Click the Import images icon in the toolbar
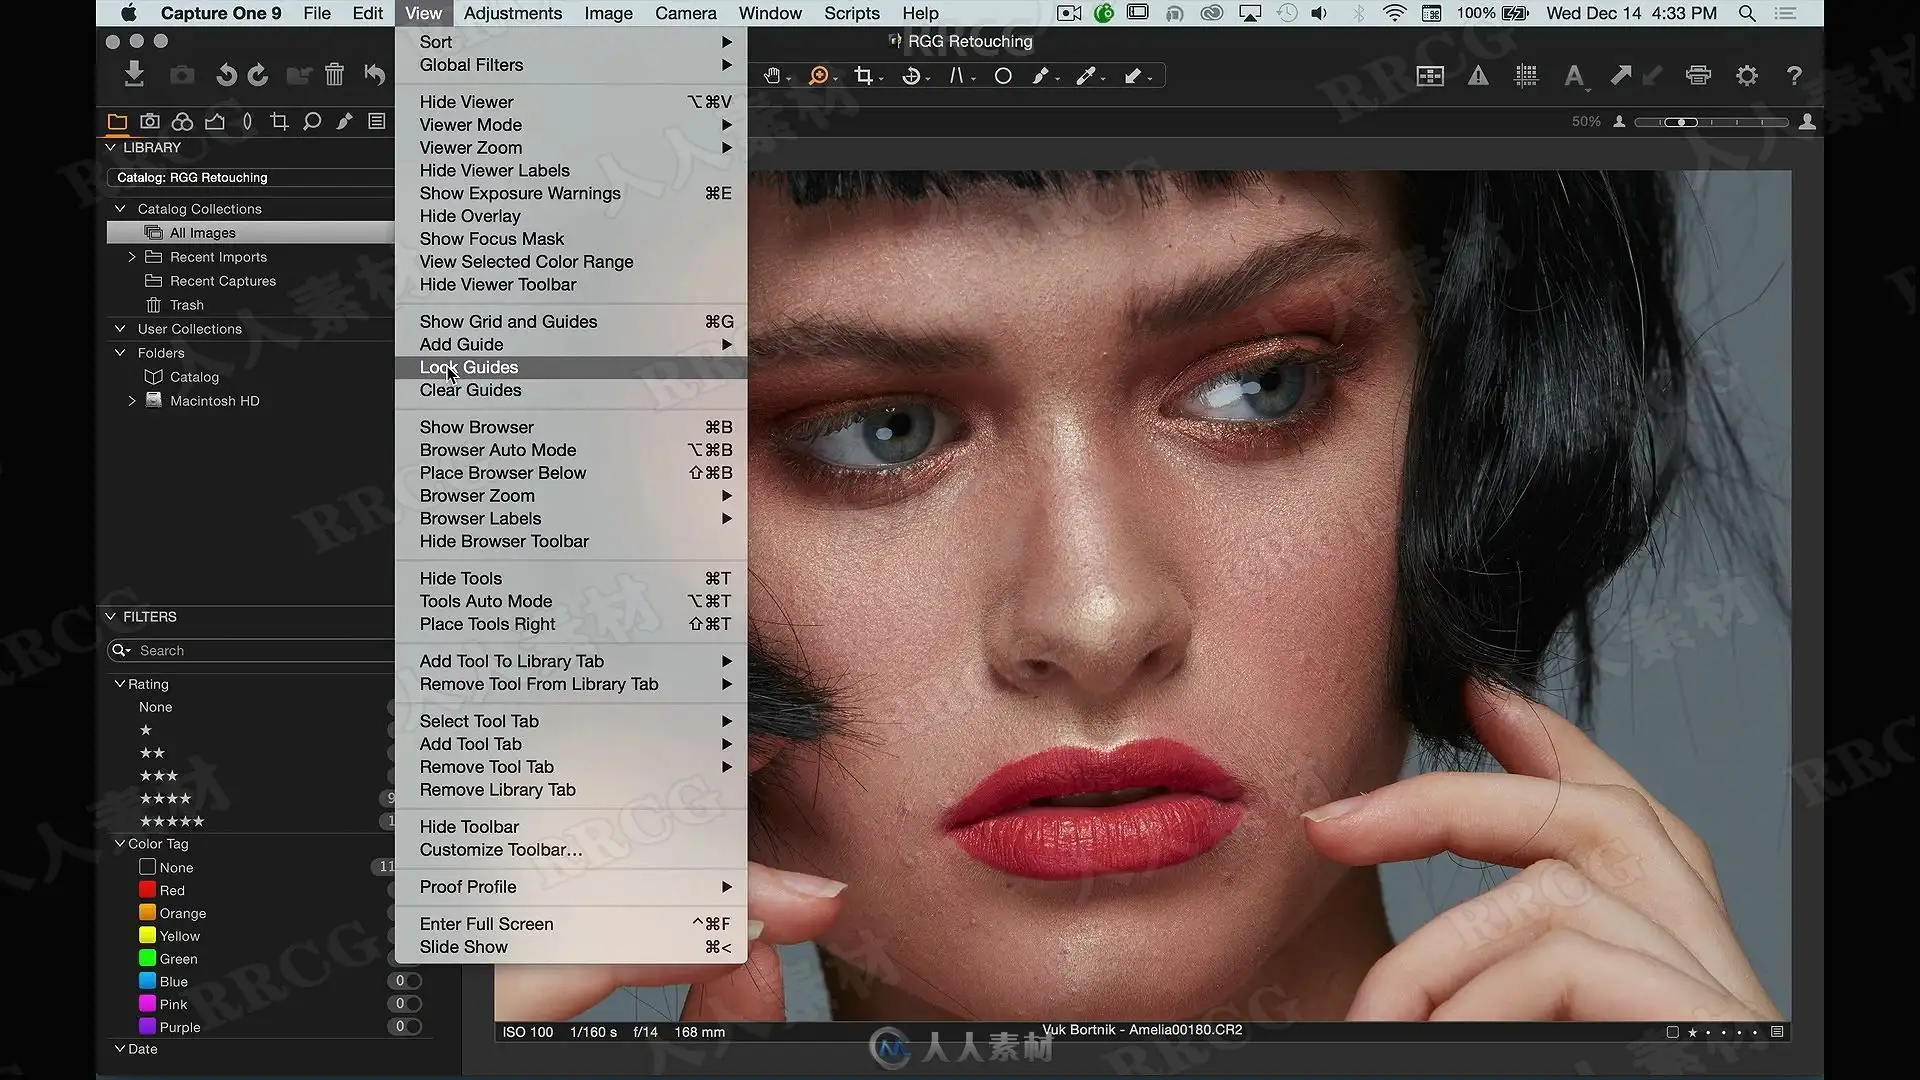The width and height of the screenshot is (1920, 1080). point(134,75)
